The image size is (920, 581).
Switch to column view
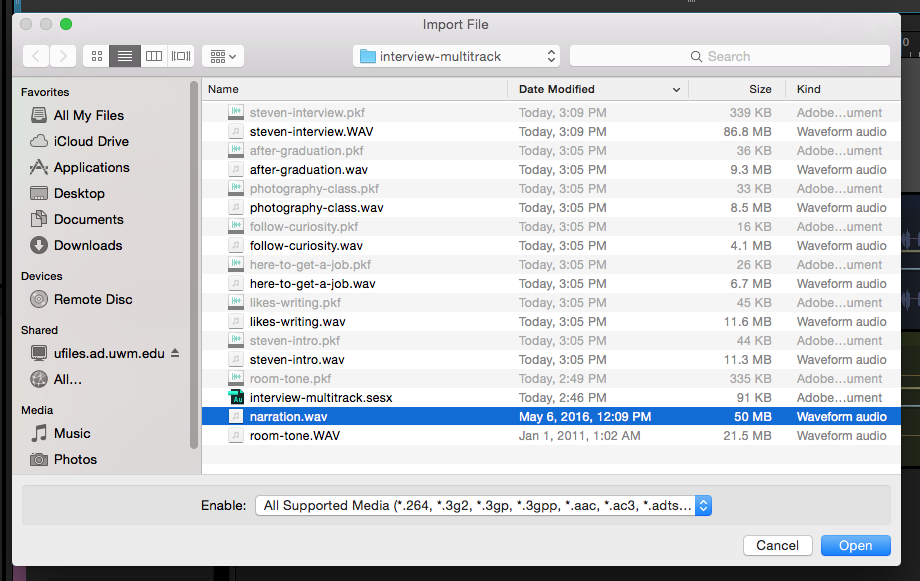click(x=152, y=55)
